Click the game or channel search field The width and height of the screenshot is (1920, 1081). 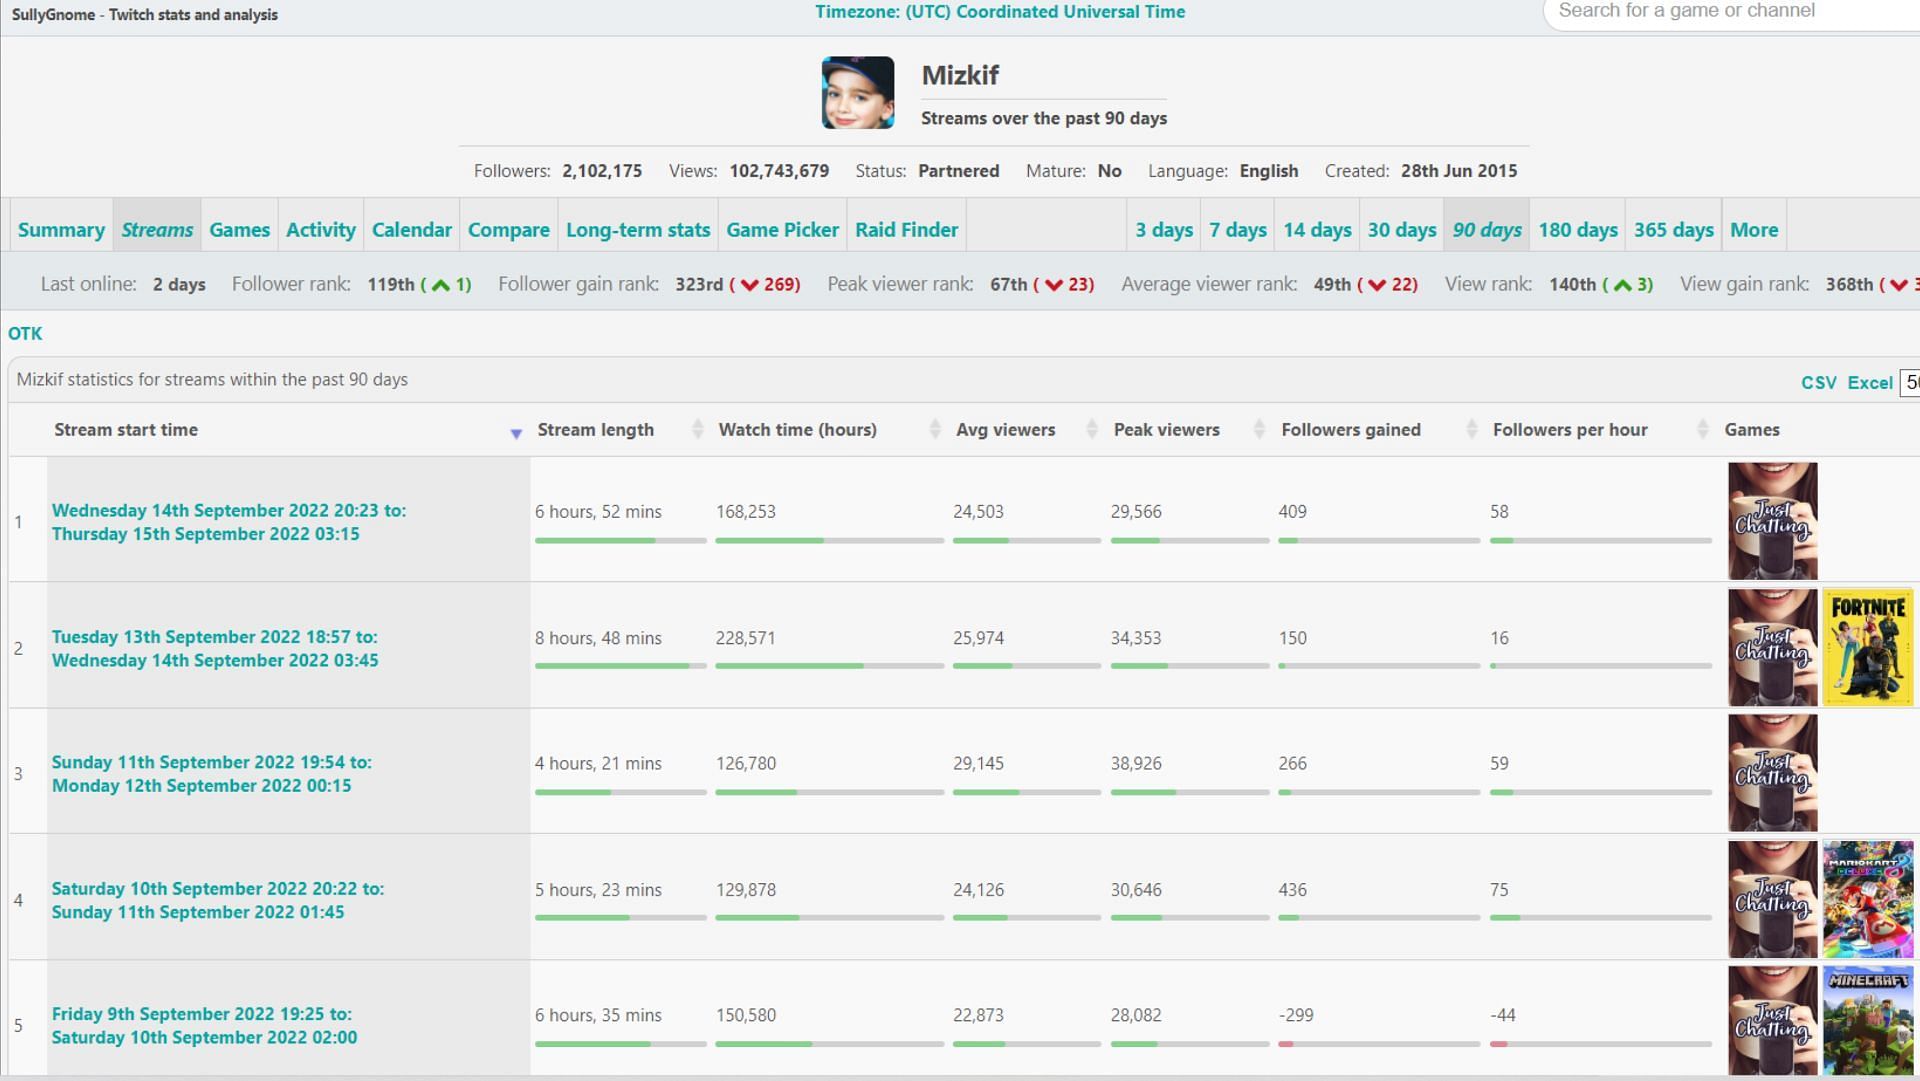[1730, 12]
